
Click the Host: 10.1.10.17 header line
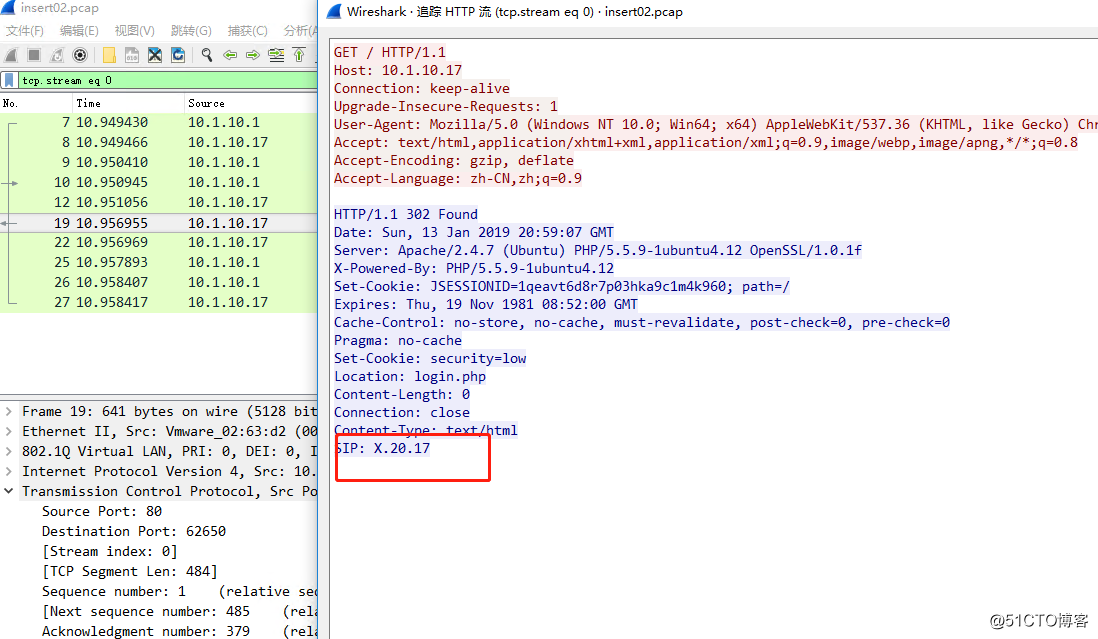click(398, 71)
